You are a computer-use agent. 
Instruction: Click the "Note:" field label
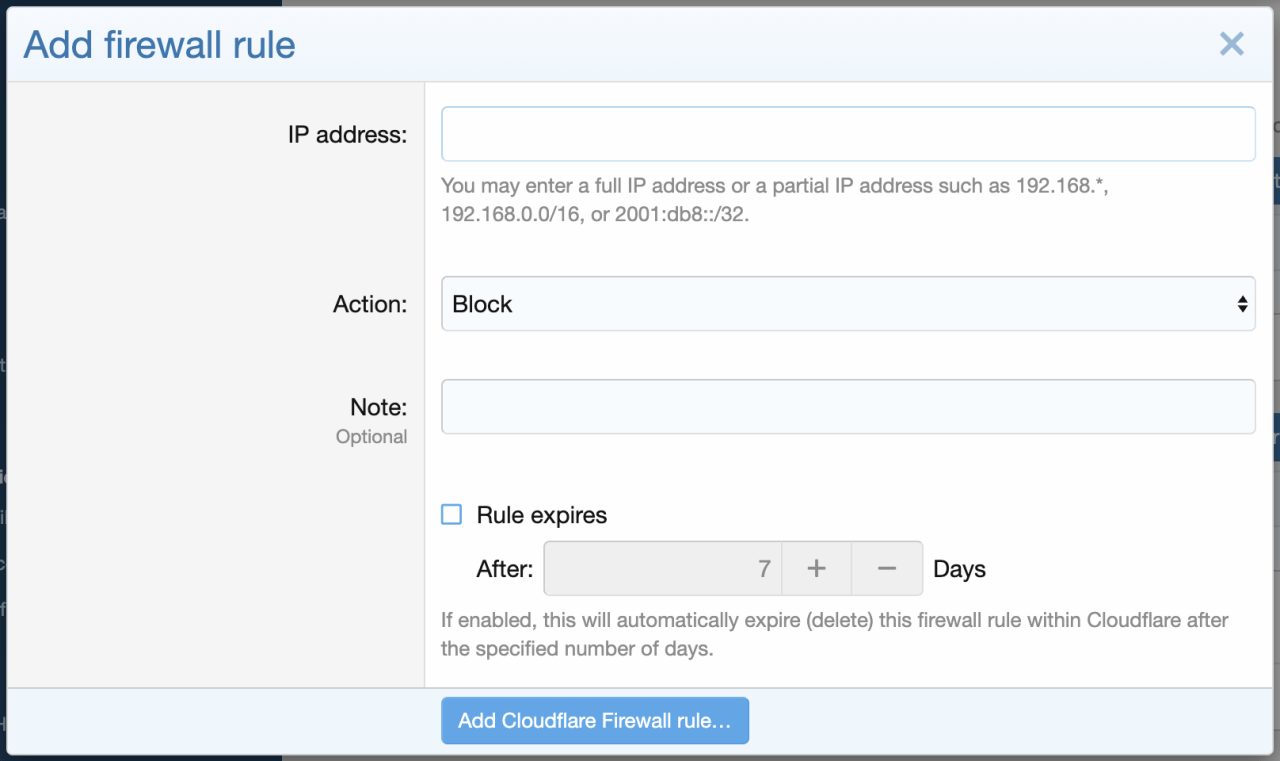(378, 407)
